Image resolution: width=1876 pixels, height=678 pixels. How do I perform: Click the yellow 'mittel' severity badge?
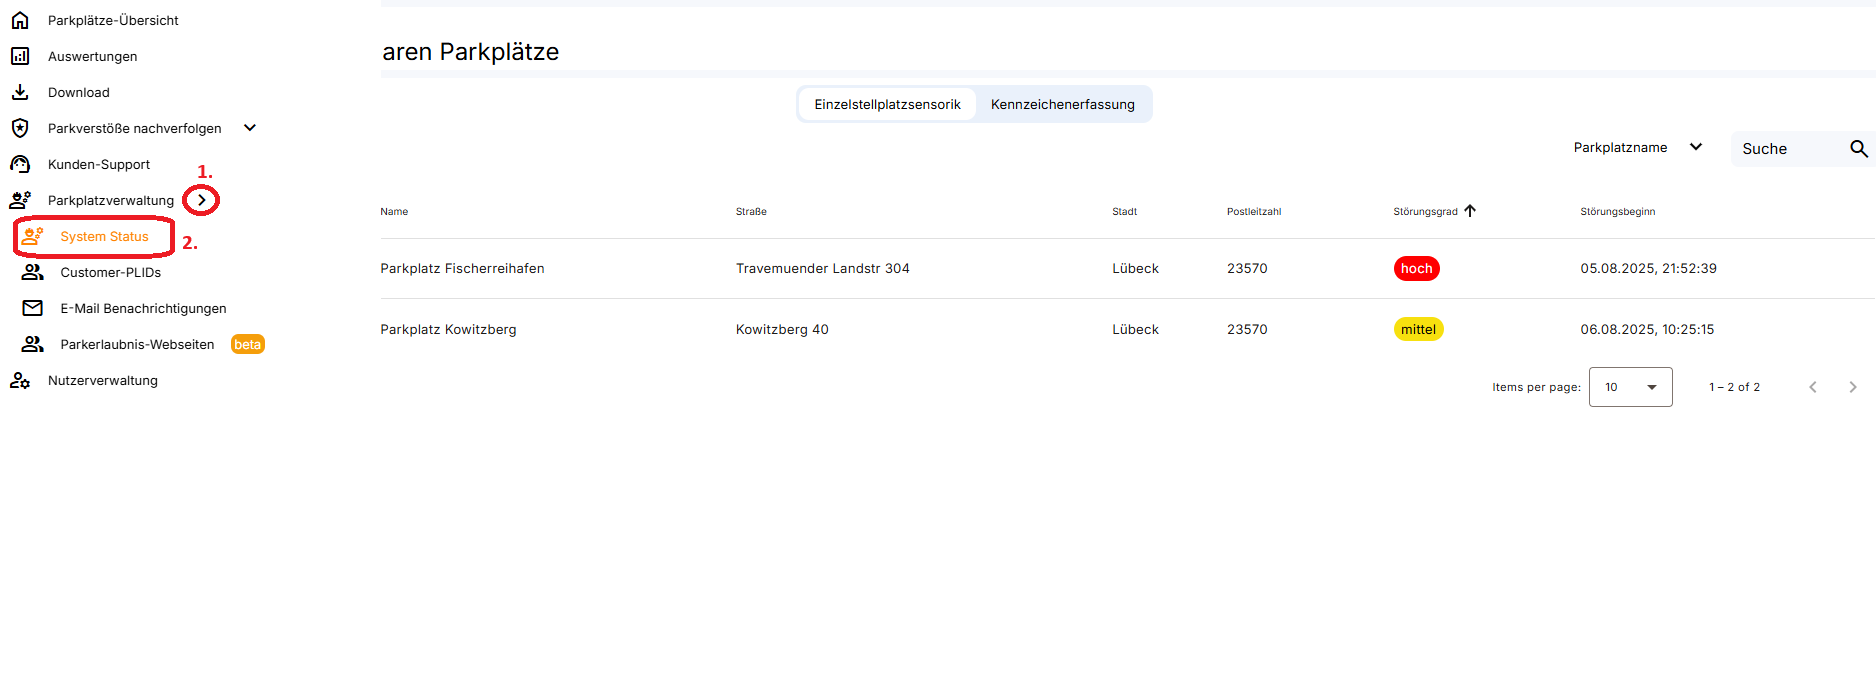(x=1417, y=330)
